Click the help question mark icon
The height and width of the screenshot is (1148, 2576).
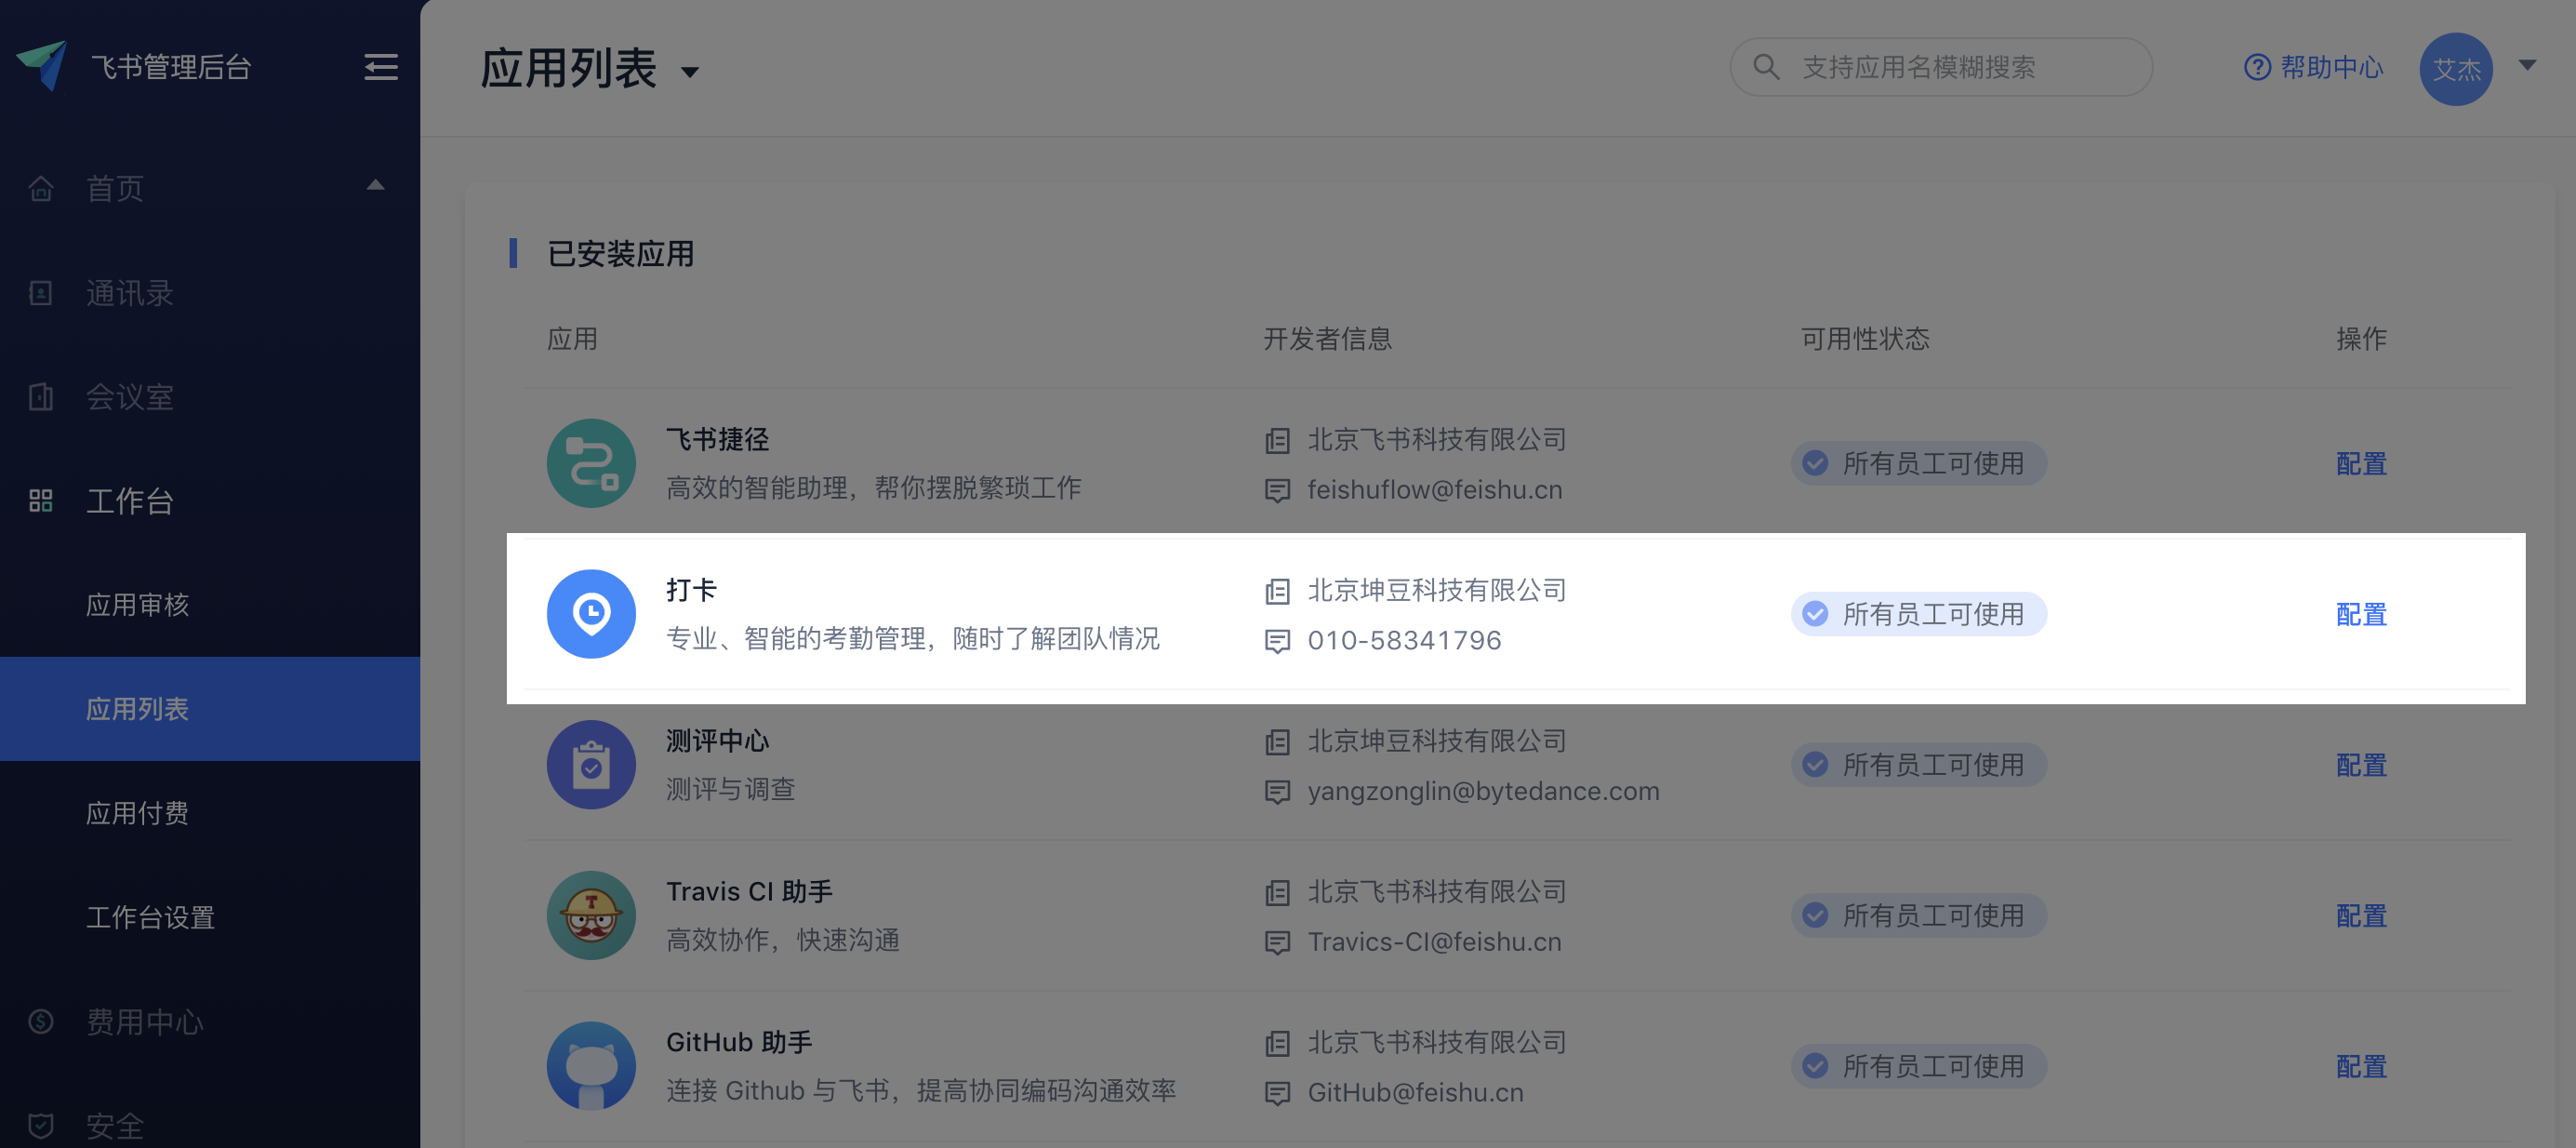tap(2257, 67)
